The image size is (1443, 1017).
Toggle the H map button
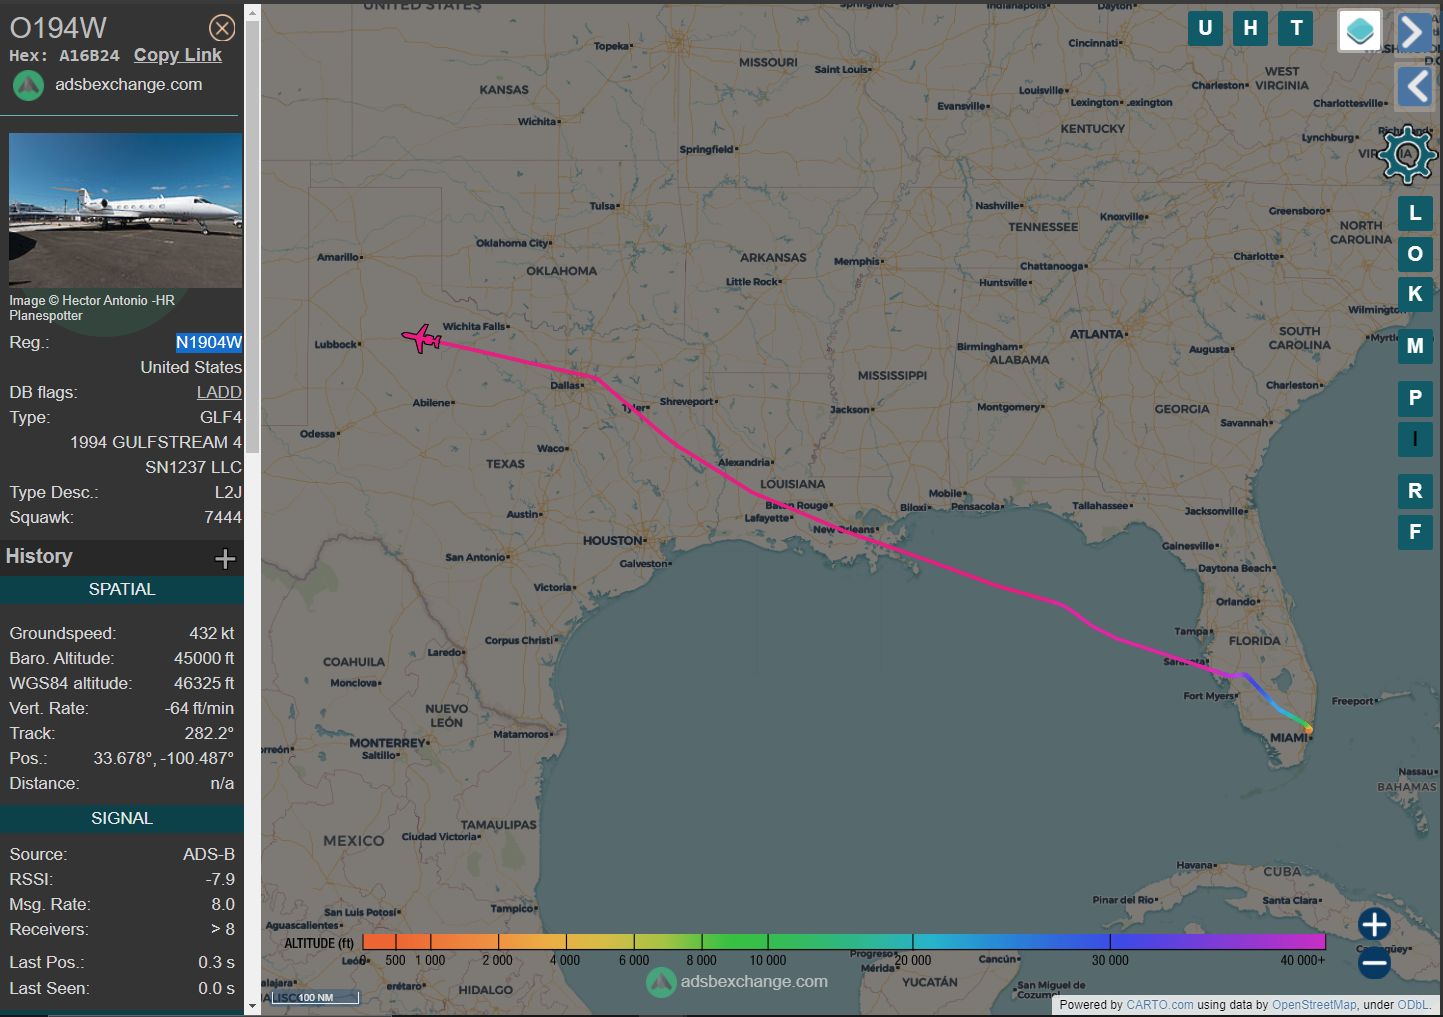pos(1250,28)
